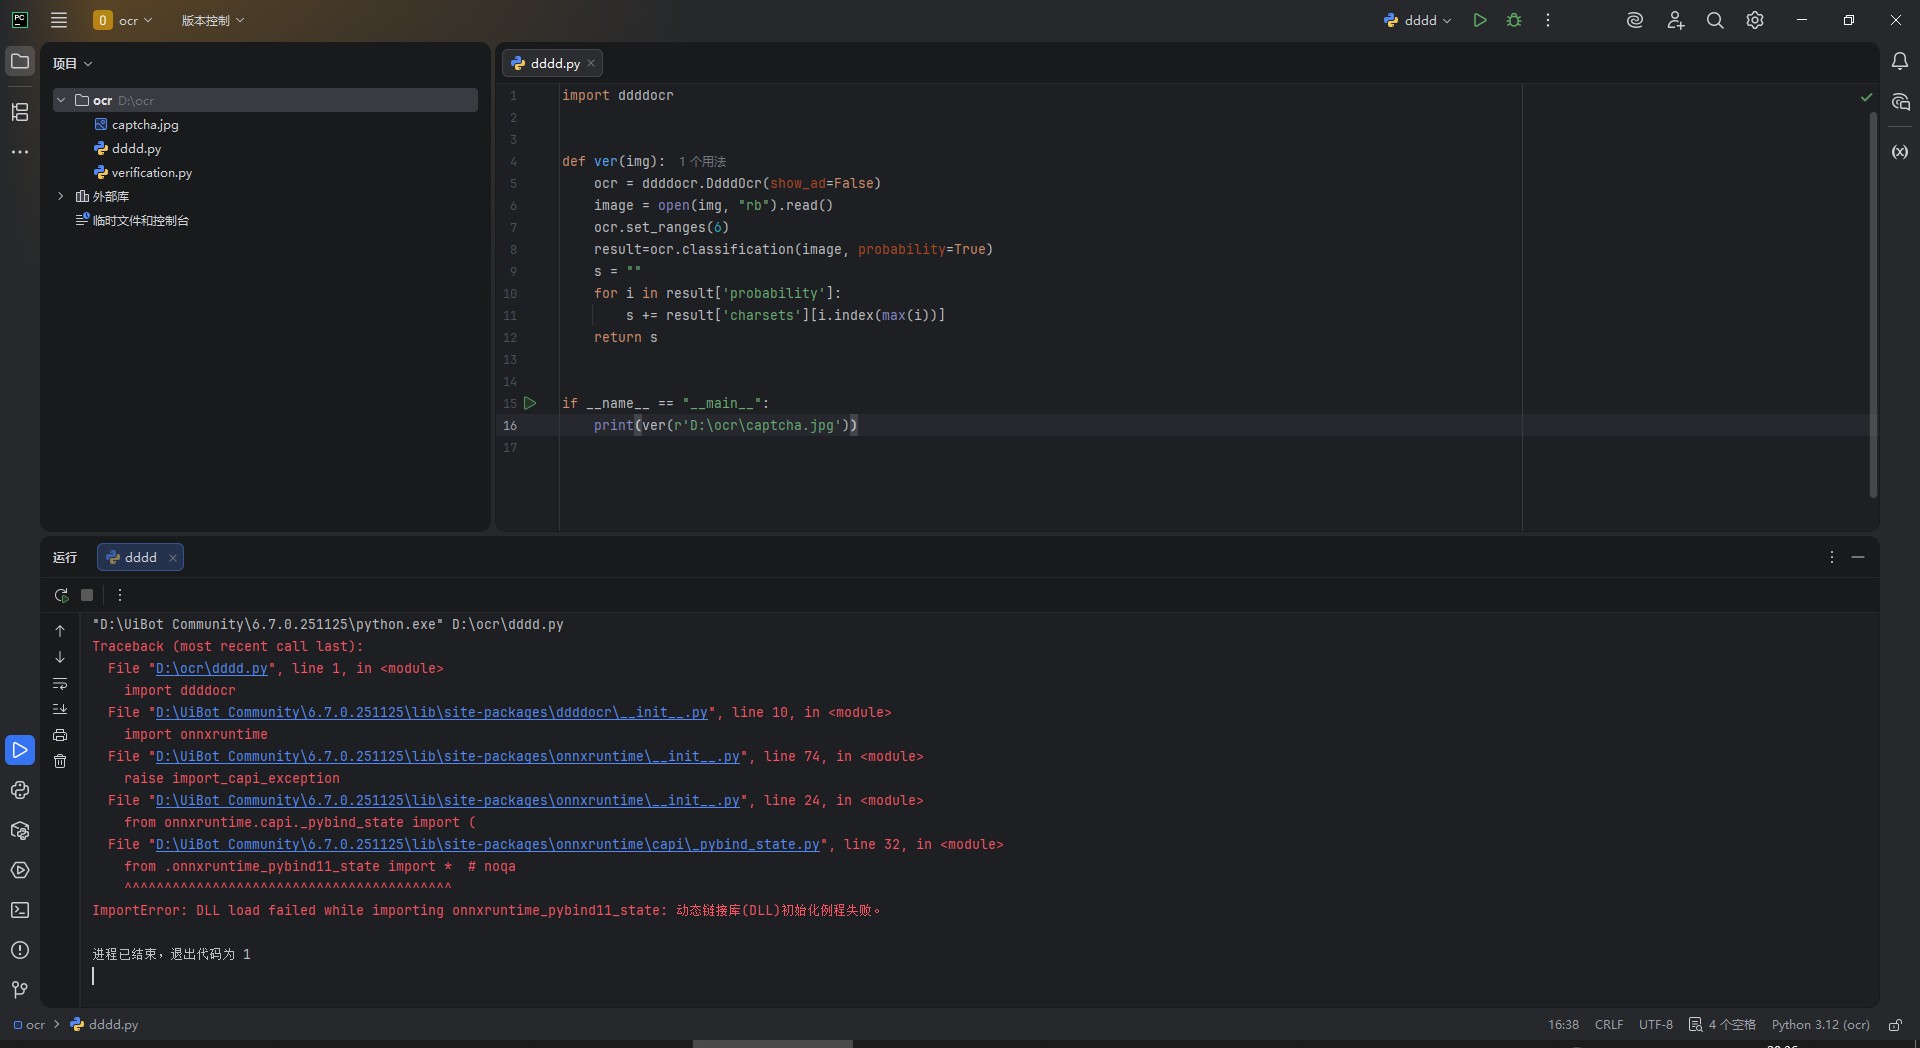Expand the 外部库 tree node

click(x=61, y=196)
